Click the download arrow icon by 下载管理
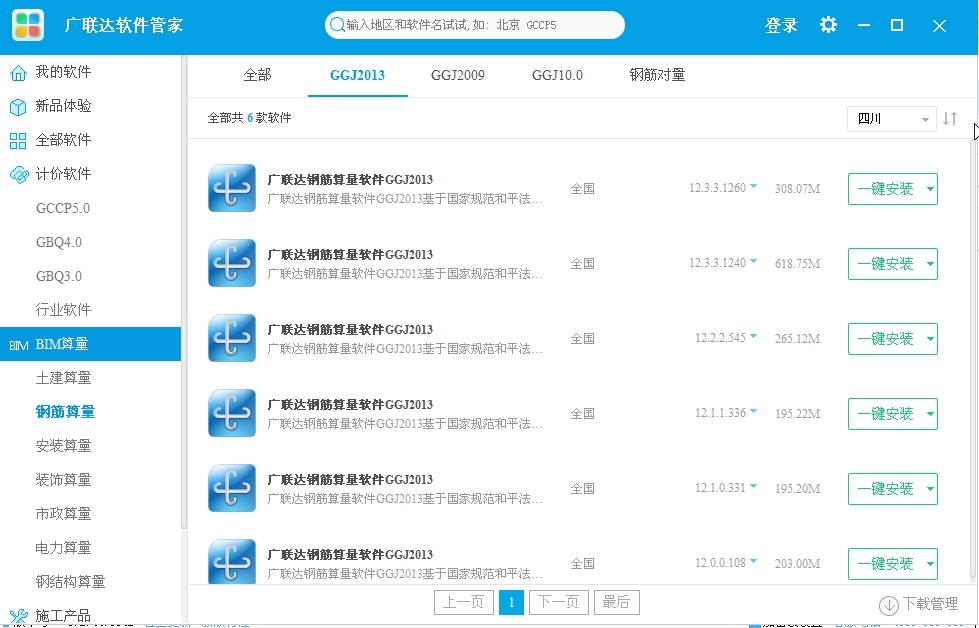The image size is (979, 628). tap(888, 605)
